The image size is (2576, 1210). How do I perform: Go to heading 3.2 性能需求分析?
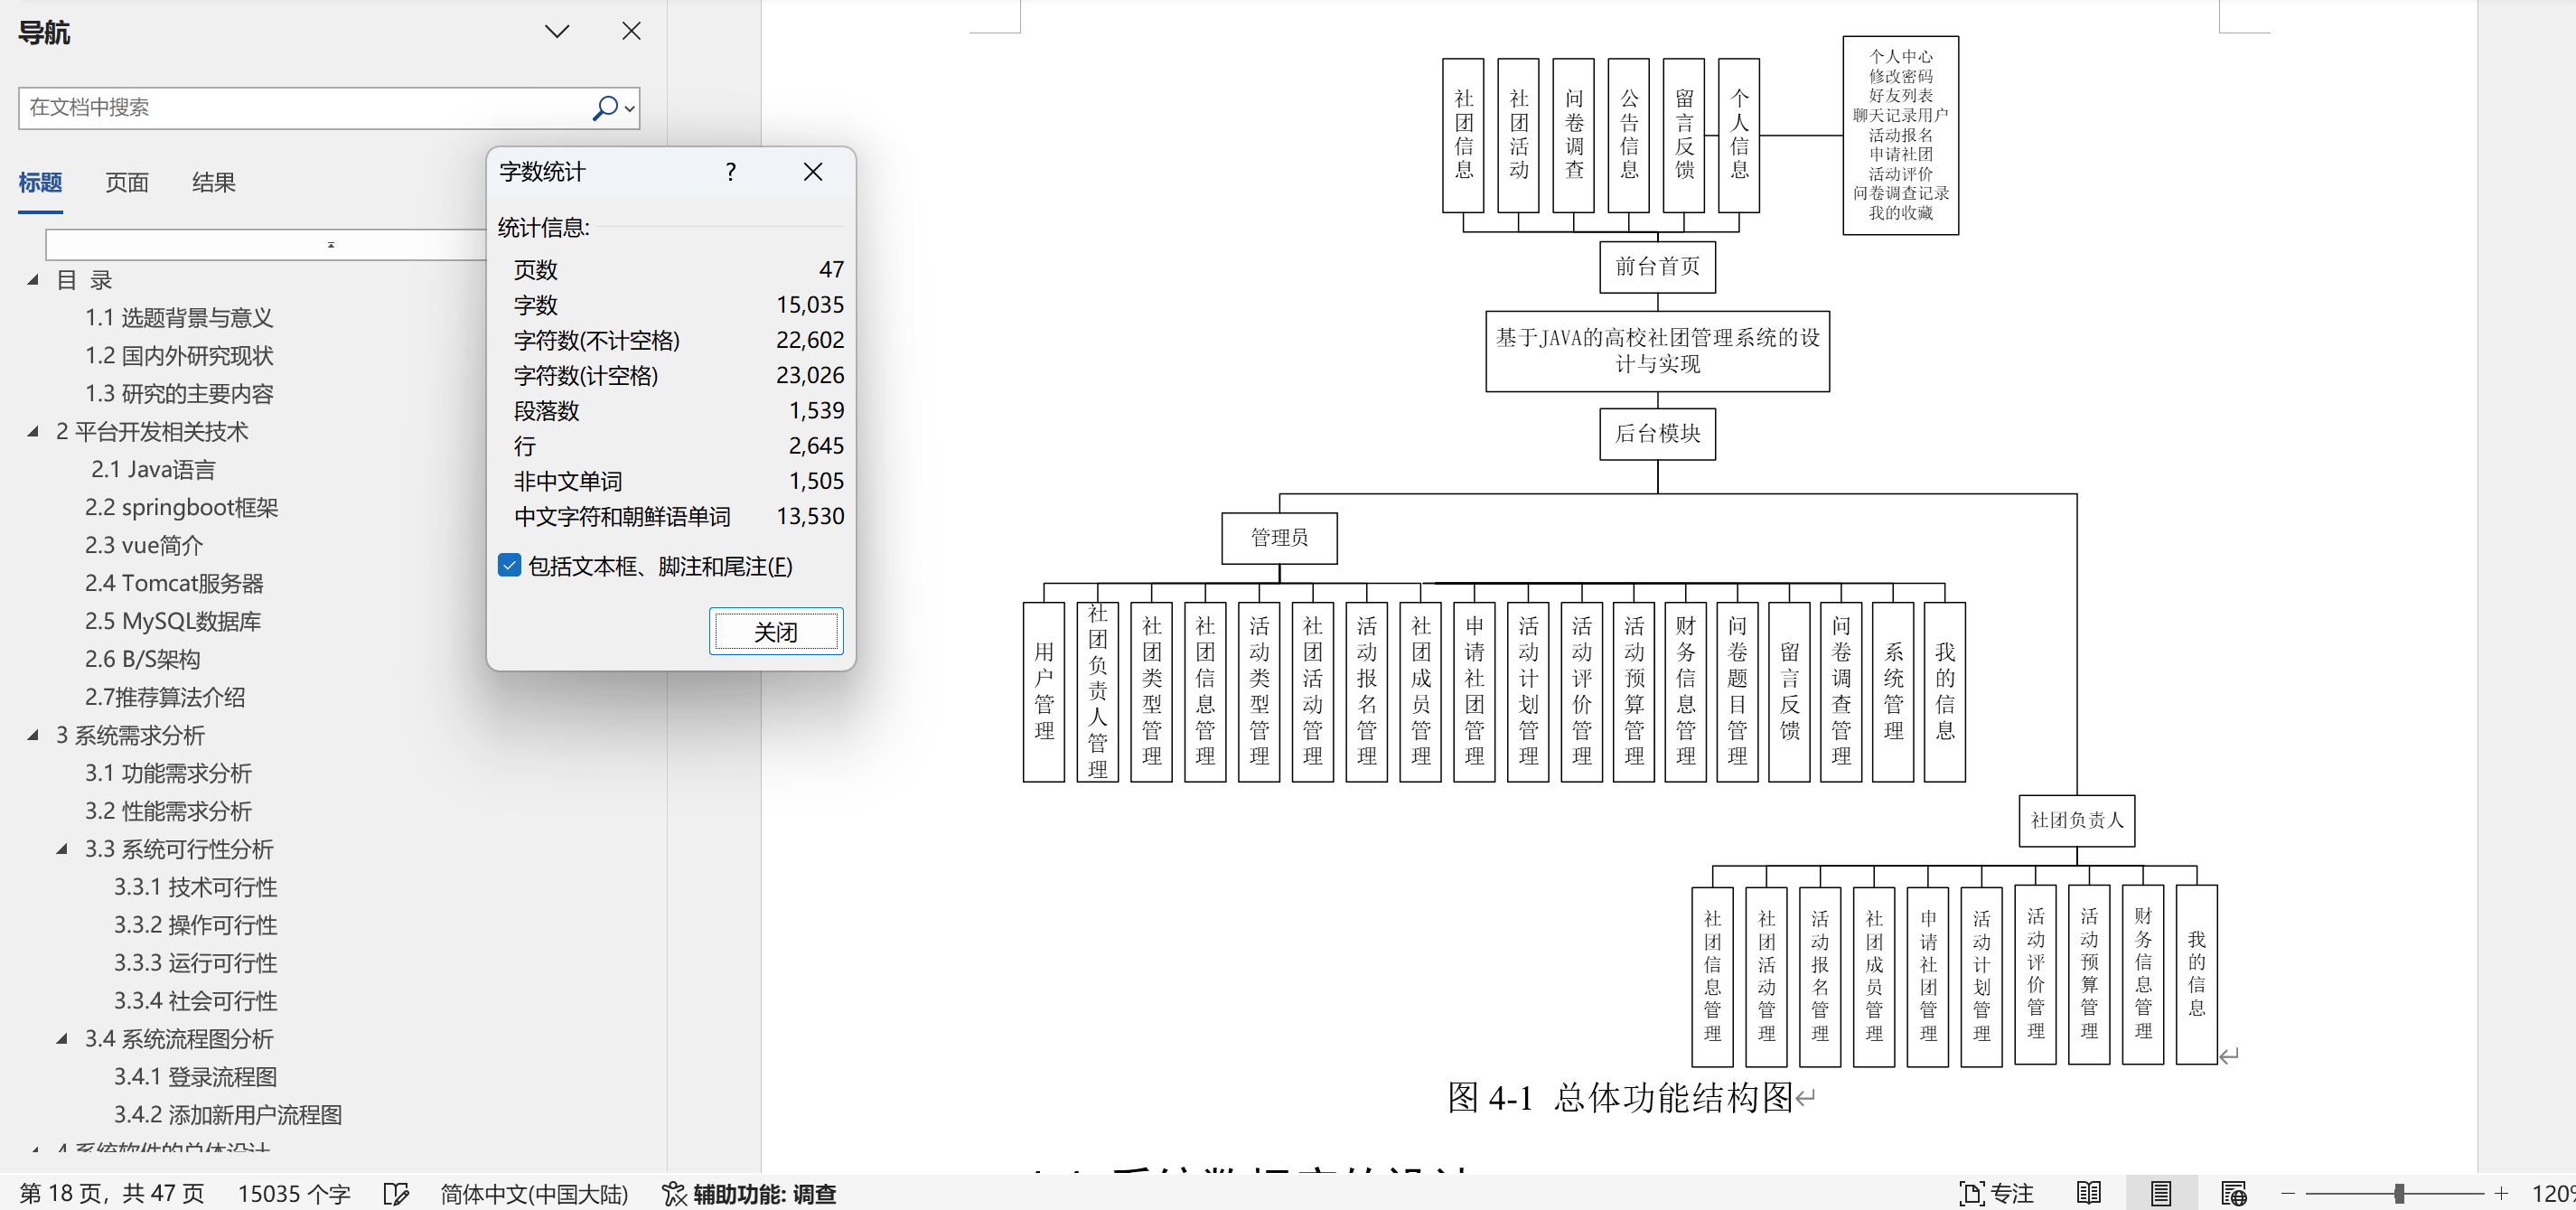click(x=168, y=812)
